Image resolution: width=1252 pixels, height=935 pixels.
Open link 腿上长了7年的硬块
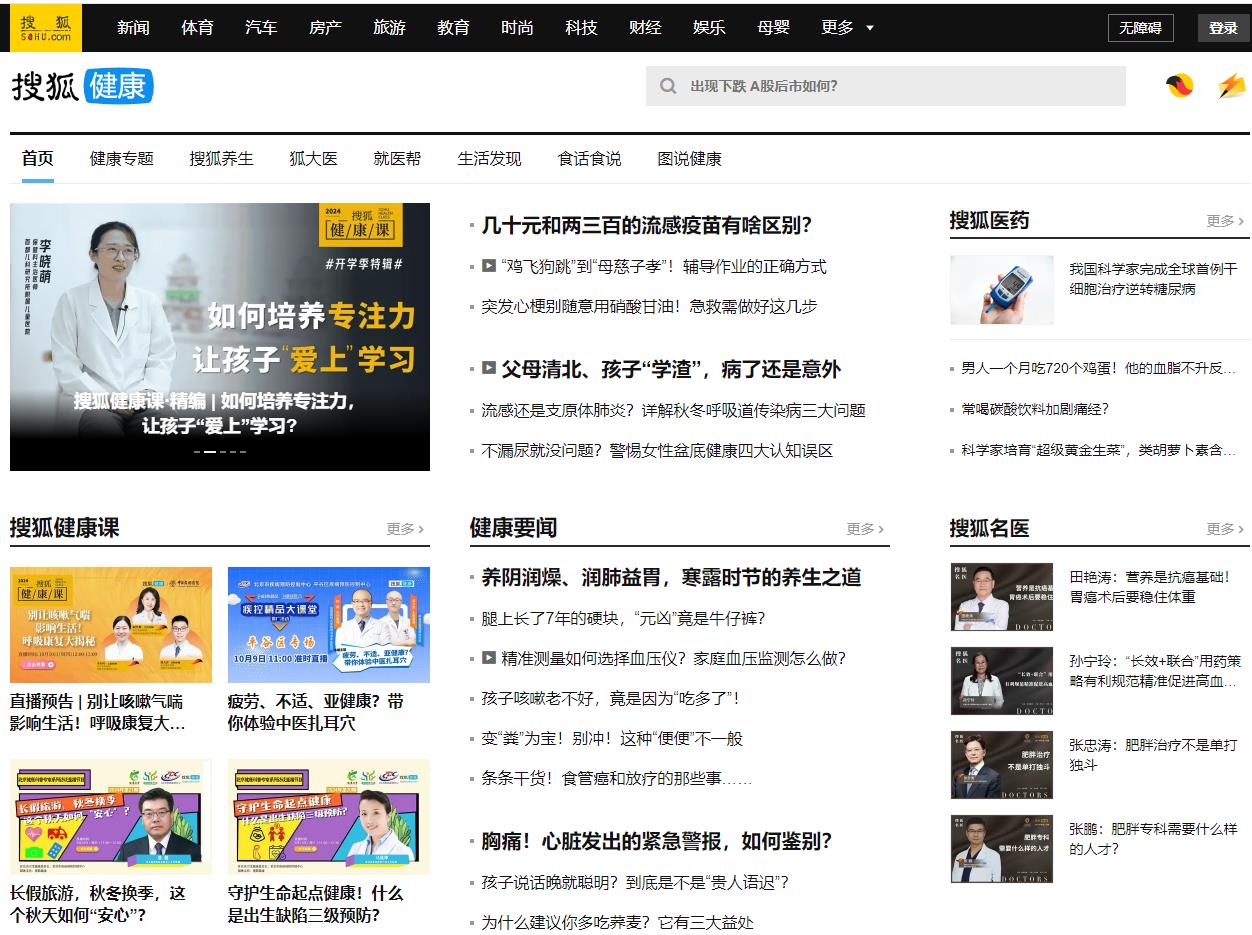coord(623,619)
